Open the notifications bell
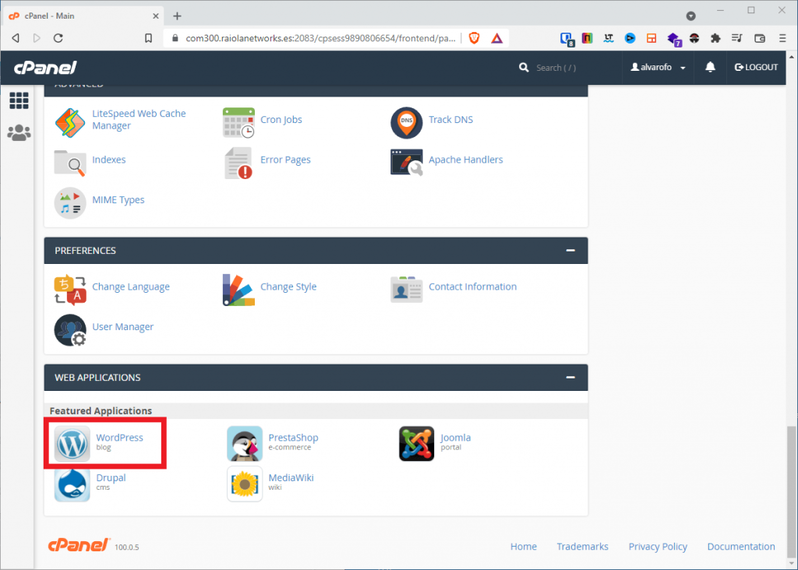The image size is (798, 570). click(710, 67)
